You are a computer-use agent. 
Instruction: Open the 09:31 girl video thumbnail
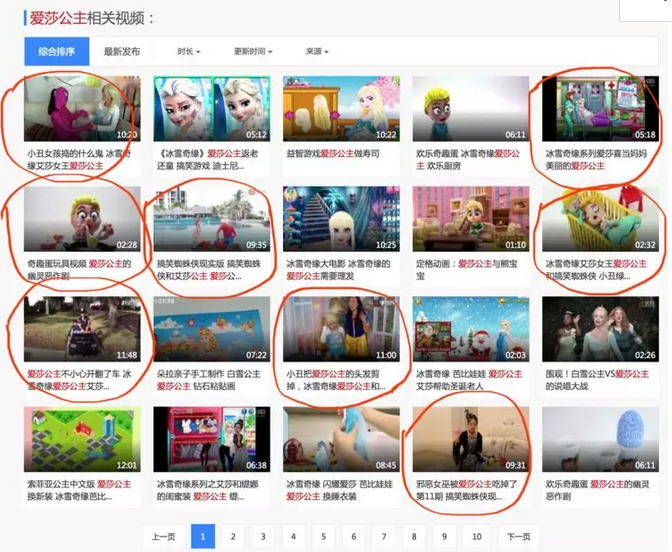coord(471,439)
